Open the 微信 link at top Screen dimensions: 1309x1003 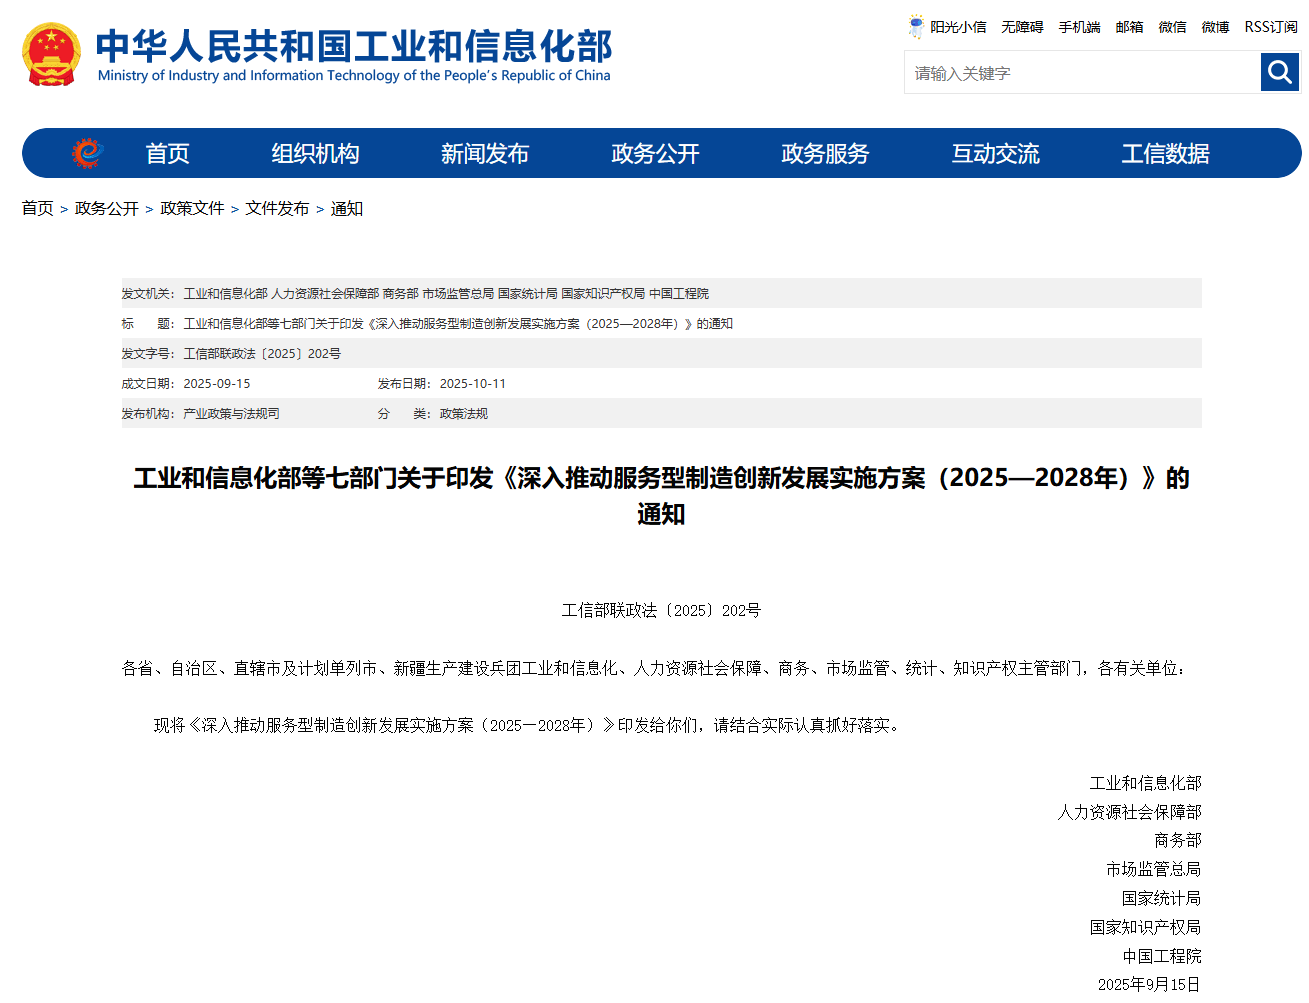pos(1172,27)
